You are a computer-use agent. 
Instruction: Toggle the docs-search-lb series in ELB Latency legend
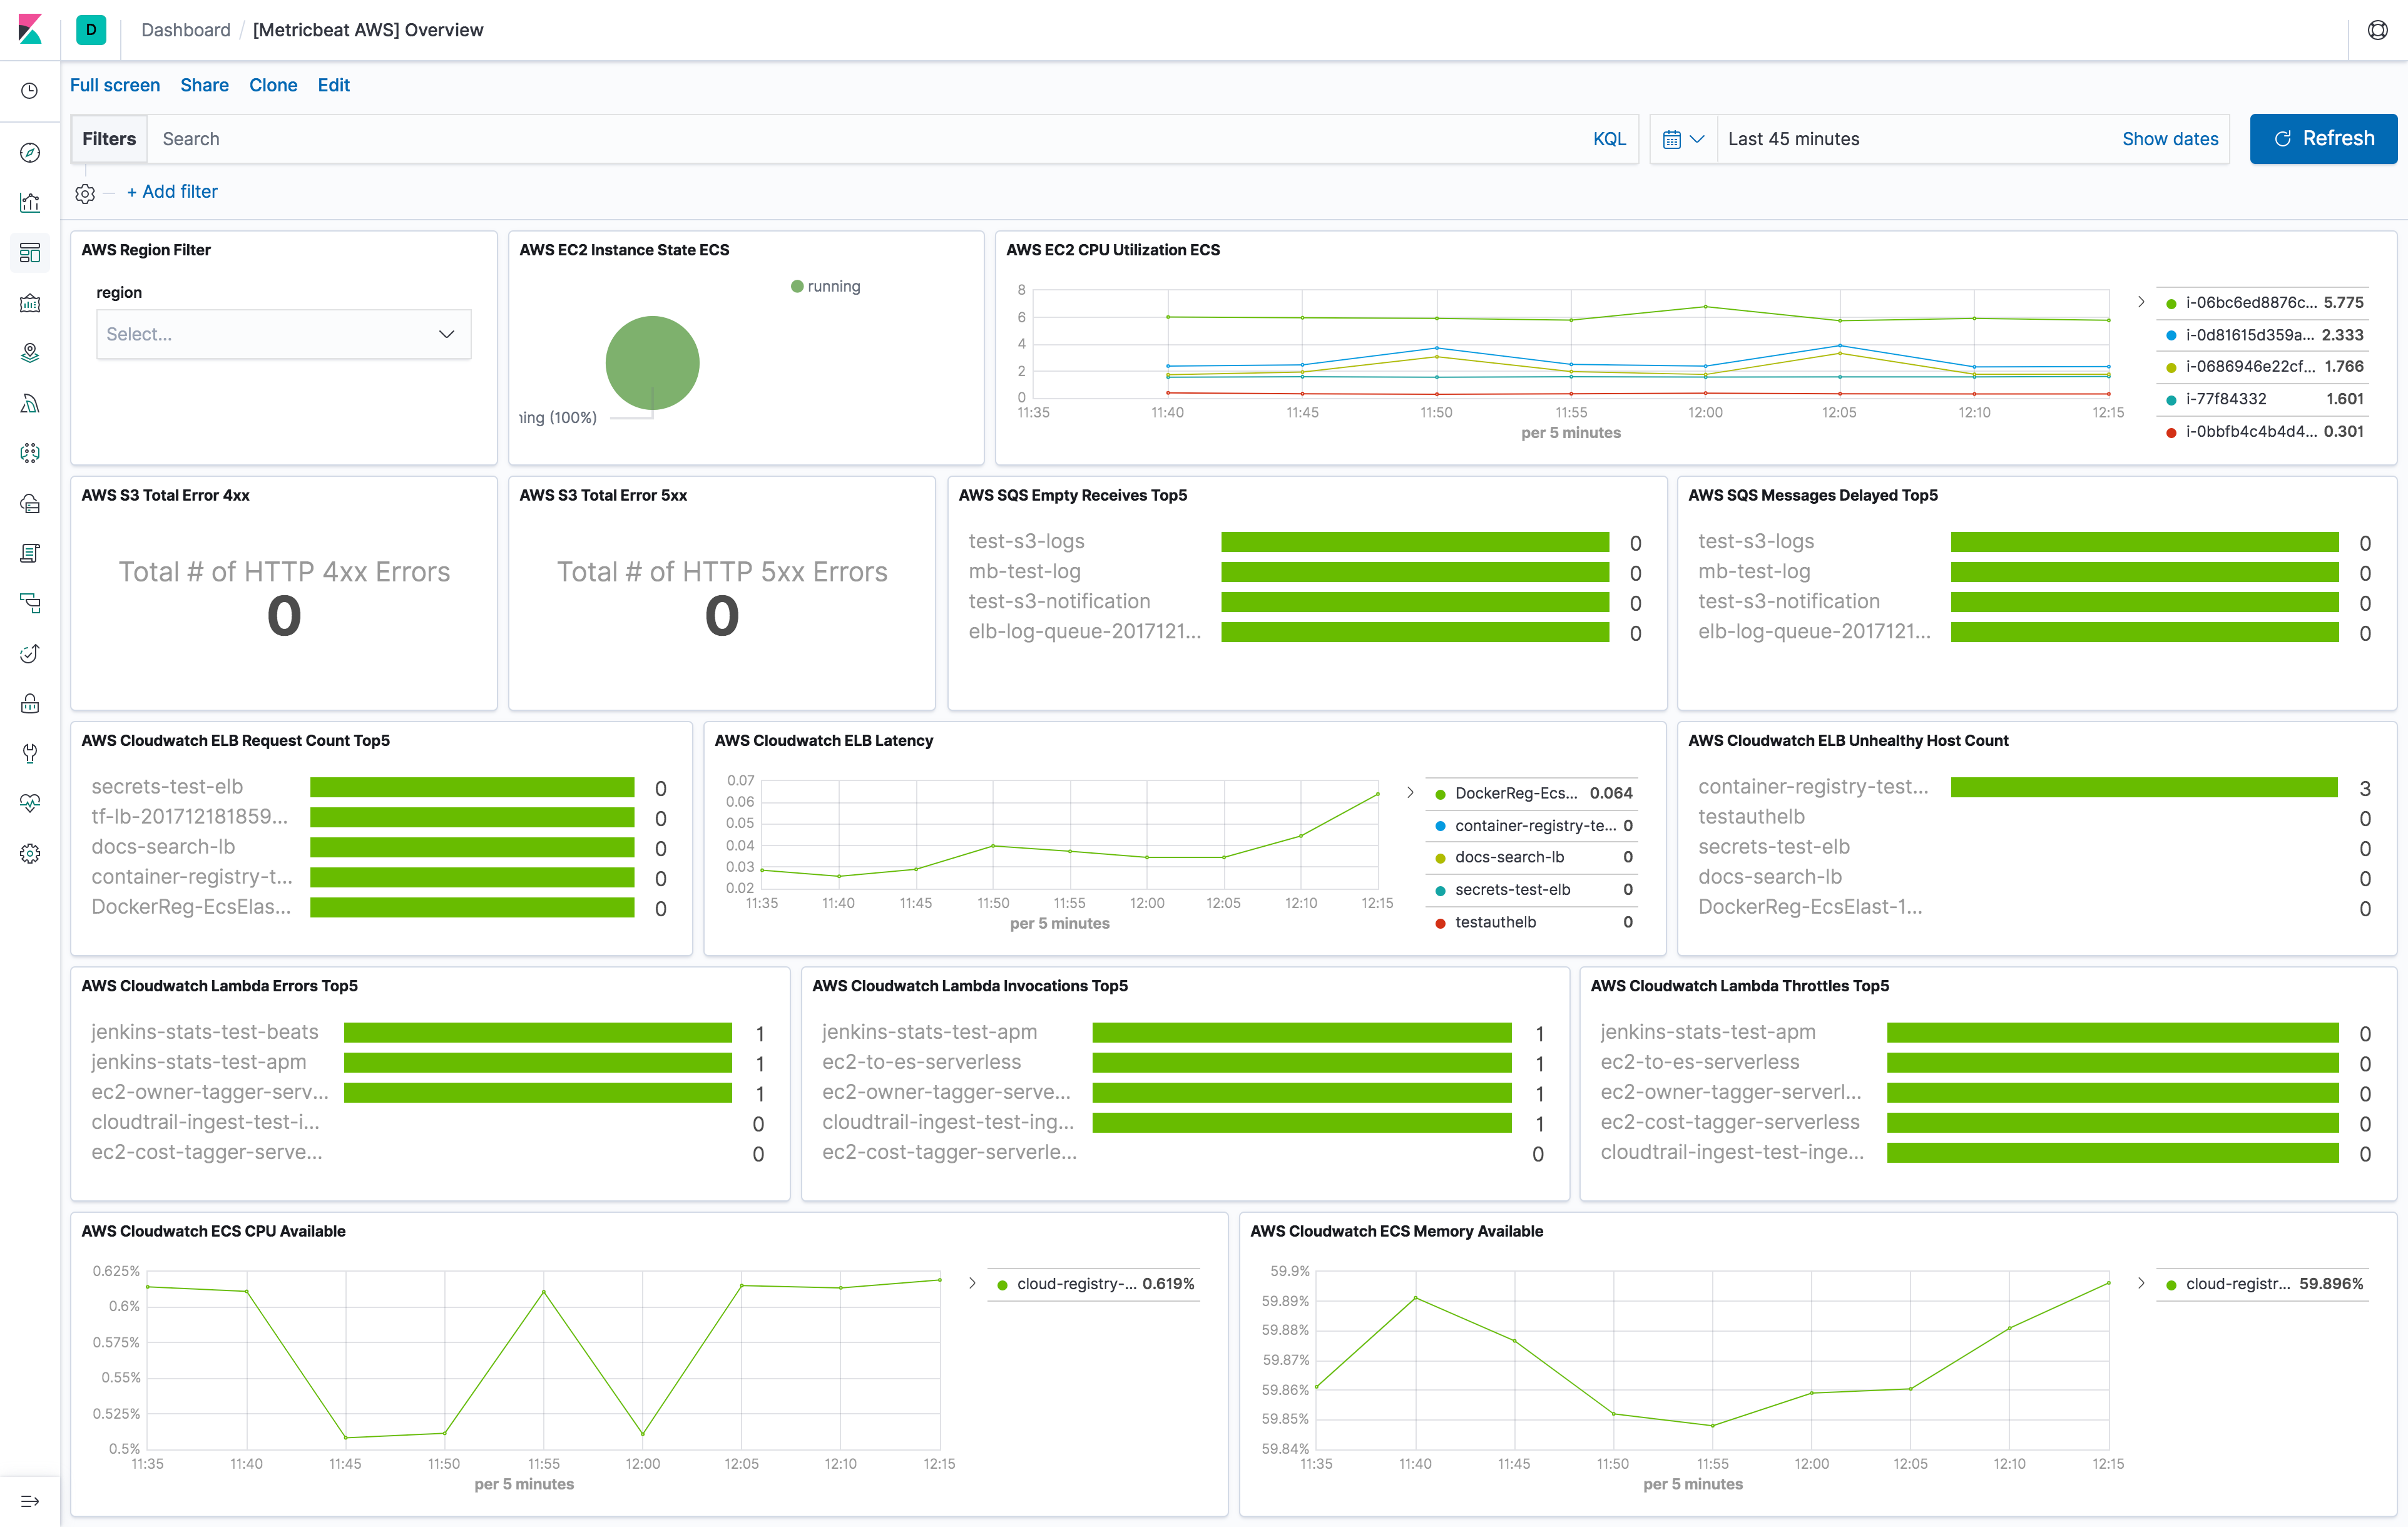1509,857
